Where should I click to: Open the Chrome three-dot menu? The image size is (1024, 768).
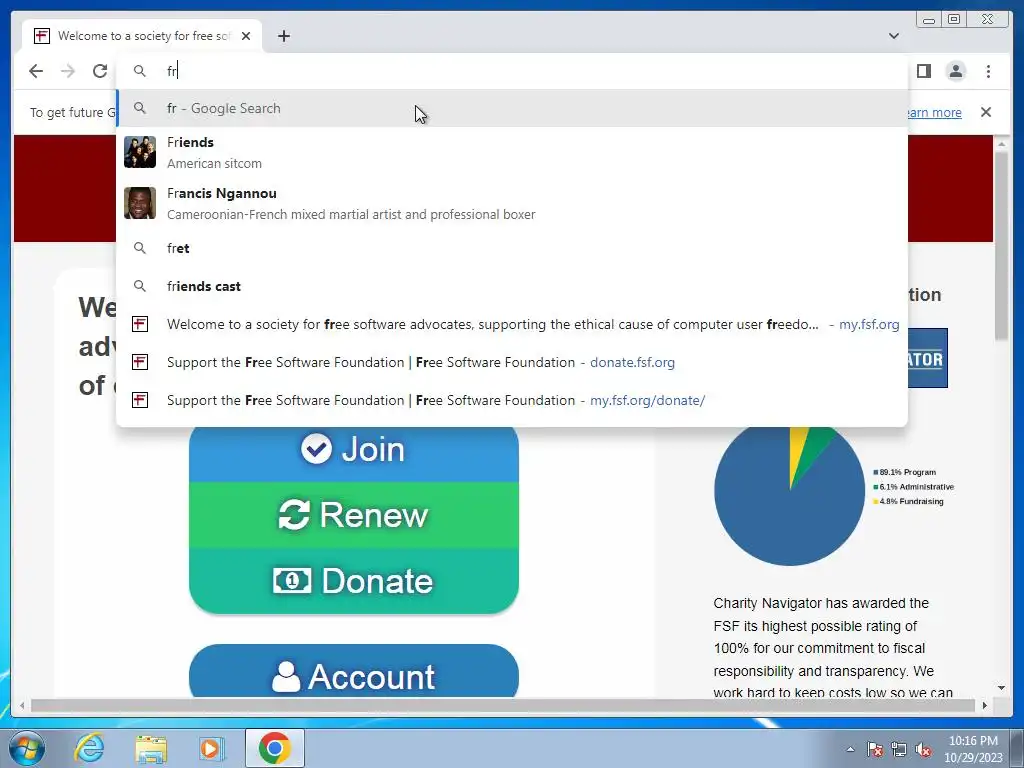(988, 71)
